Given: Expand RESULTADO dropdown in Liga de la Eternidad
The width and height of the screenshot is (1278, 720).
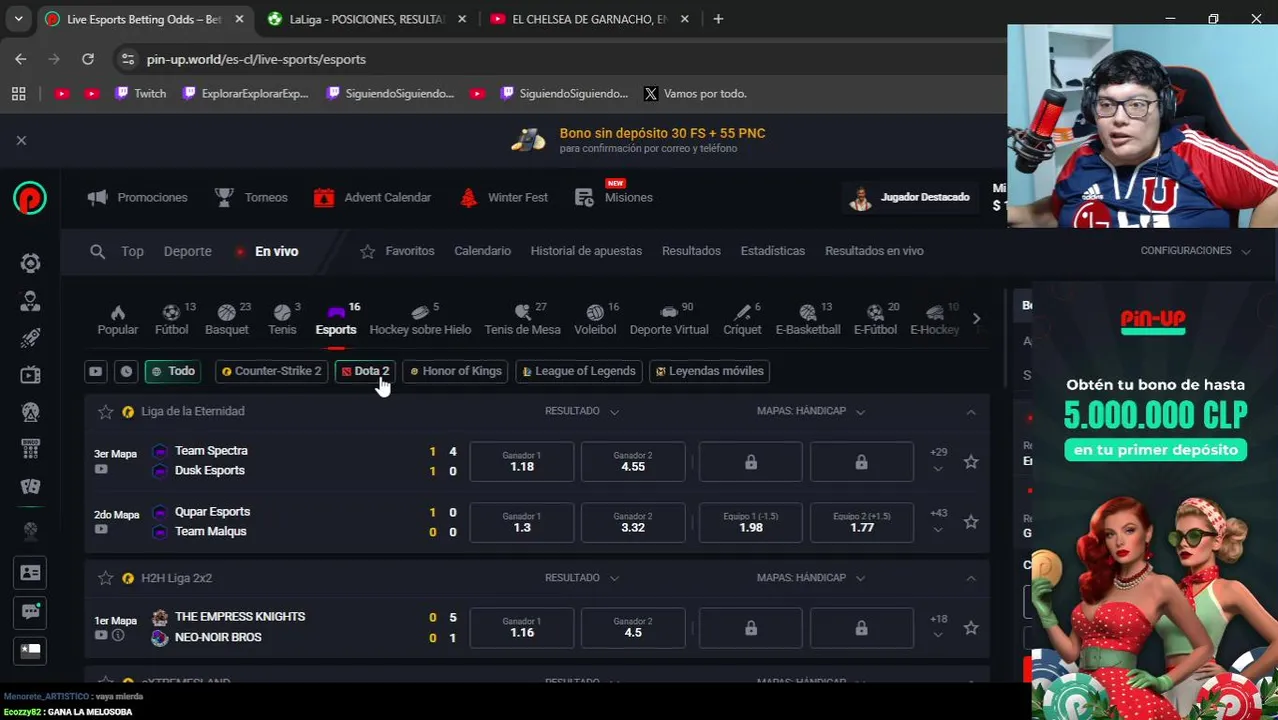Looking at the screenshot, I should pos(582,411).
